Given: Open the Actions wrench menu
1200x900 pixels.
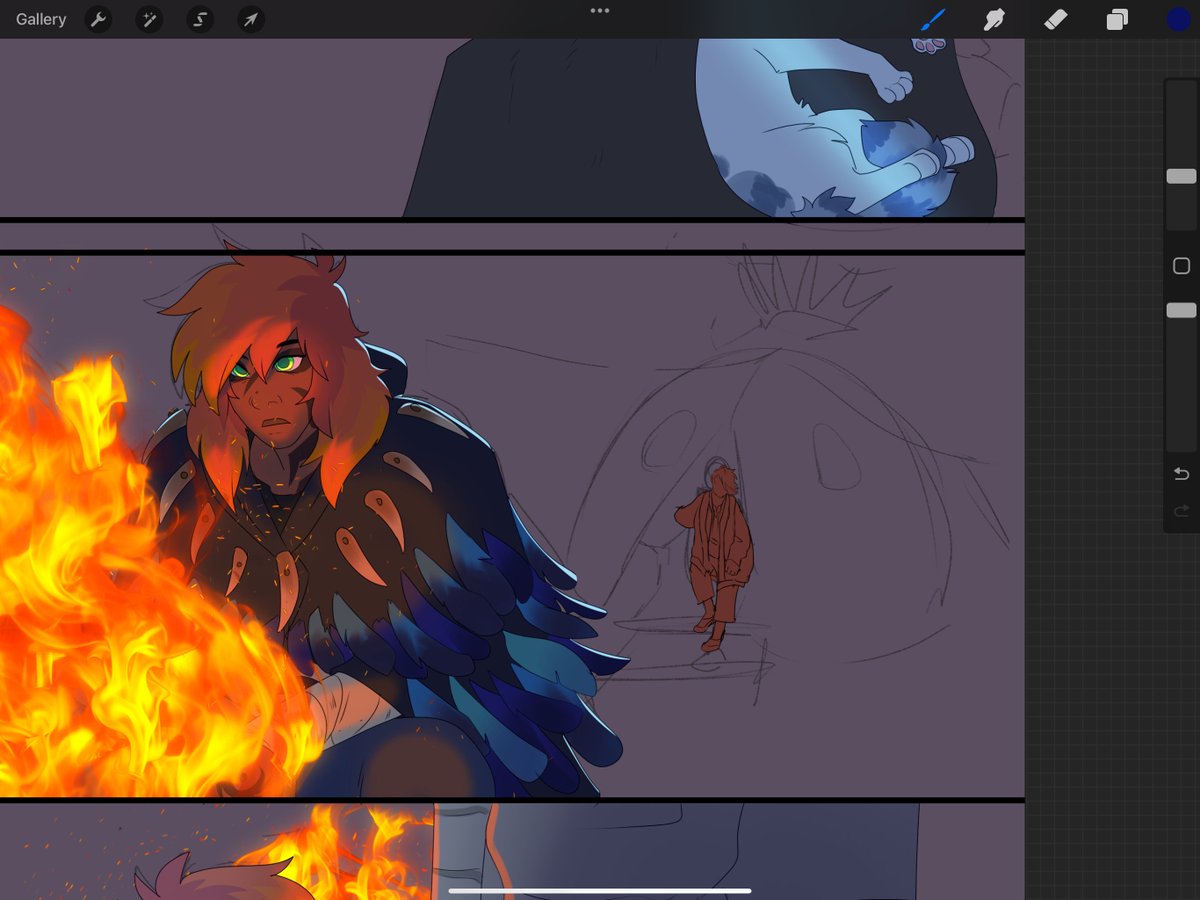Looking at the screenshot, I should [98, 19].
